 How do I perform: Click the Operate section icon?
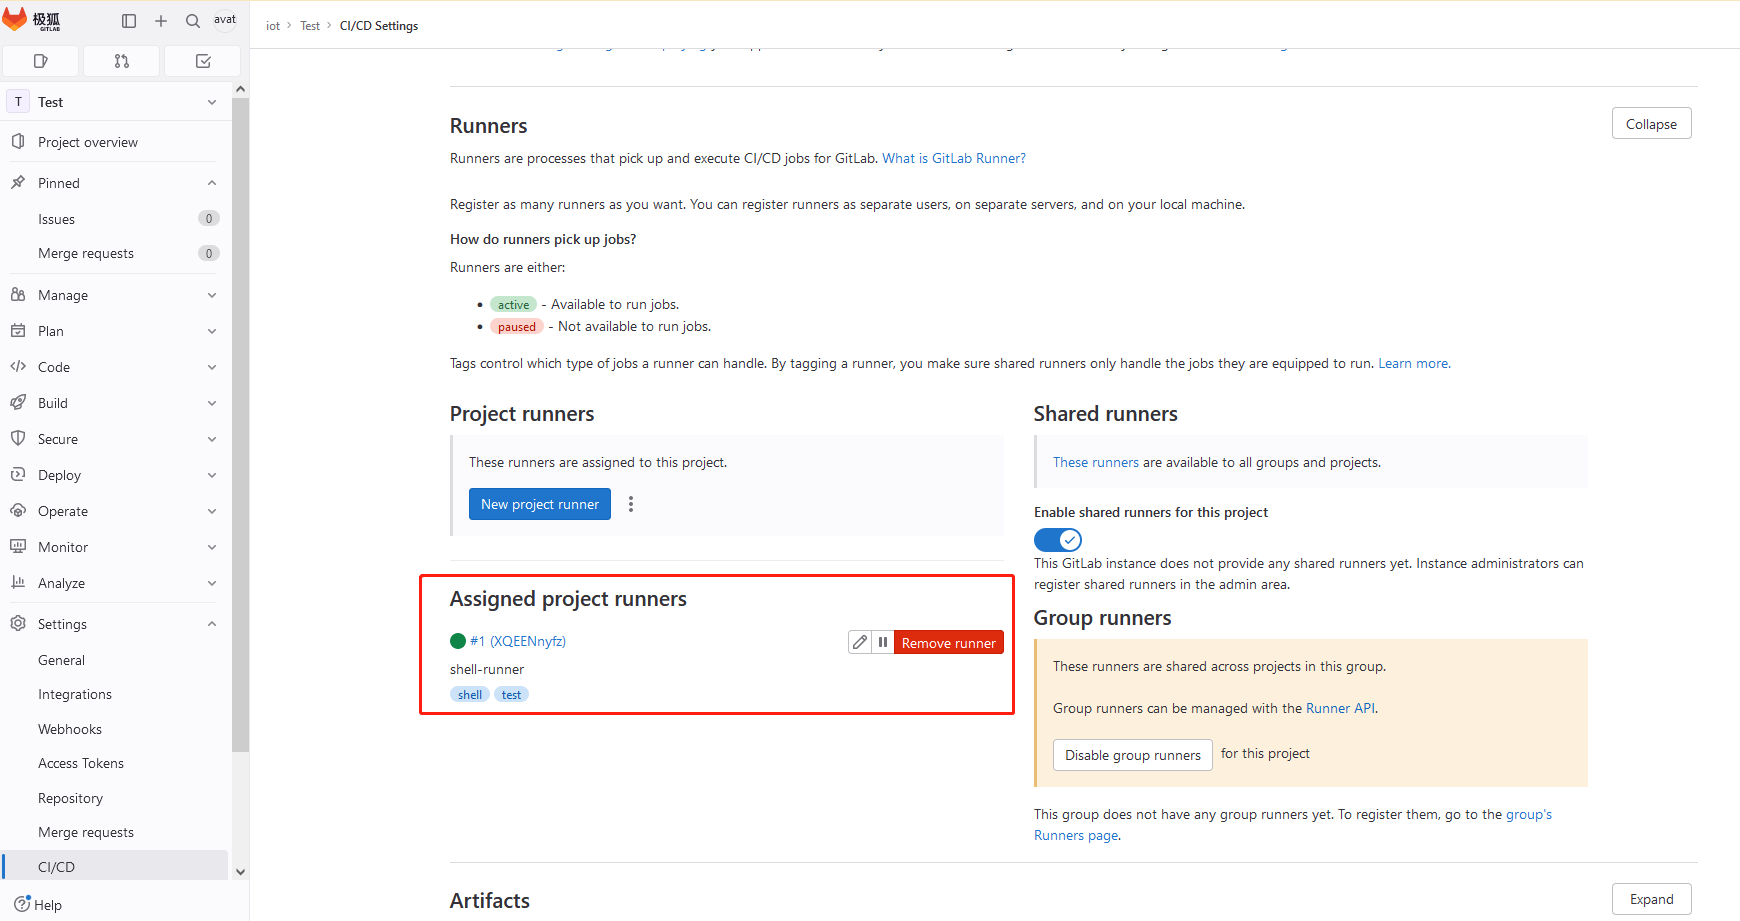coord(18,511)
